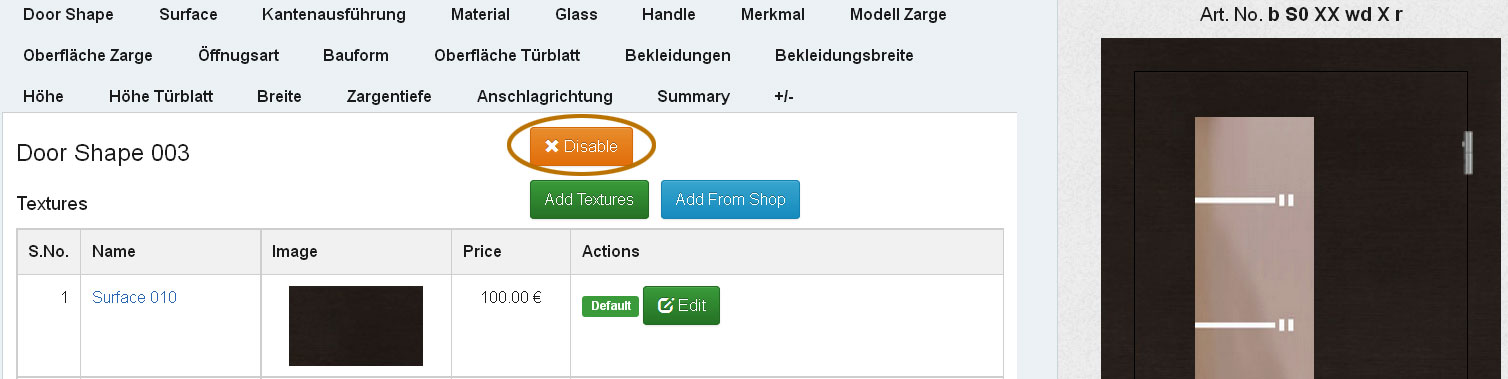Open the Anschlagrichtung tab
The width and height of the screenshot is (1508, 379).
[x=545, y=97]
